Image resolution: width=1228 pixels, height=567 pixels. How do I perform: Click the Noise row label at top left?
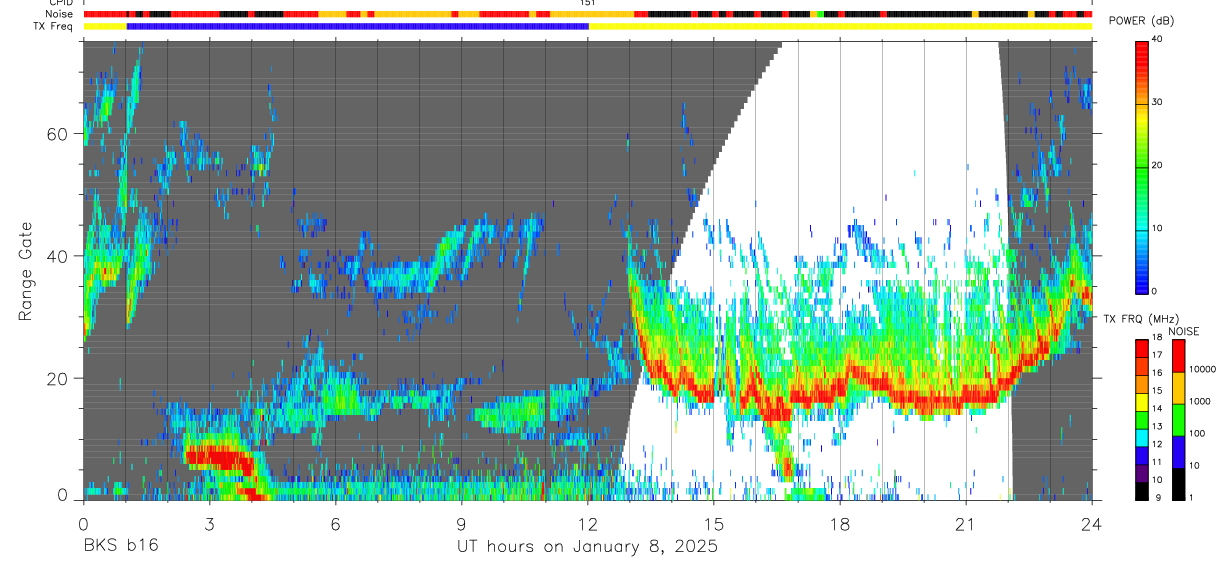[60, 14]
